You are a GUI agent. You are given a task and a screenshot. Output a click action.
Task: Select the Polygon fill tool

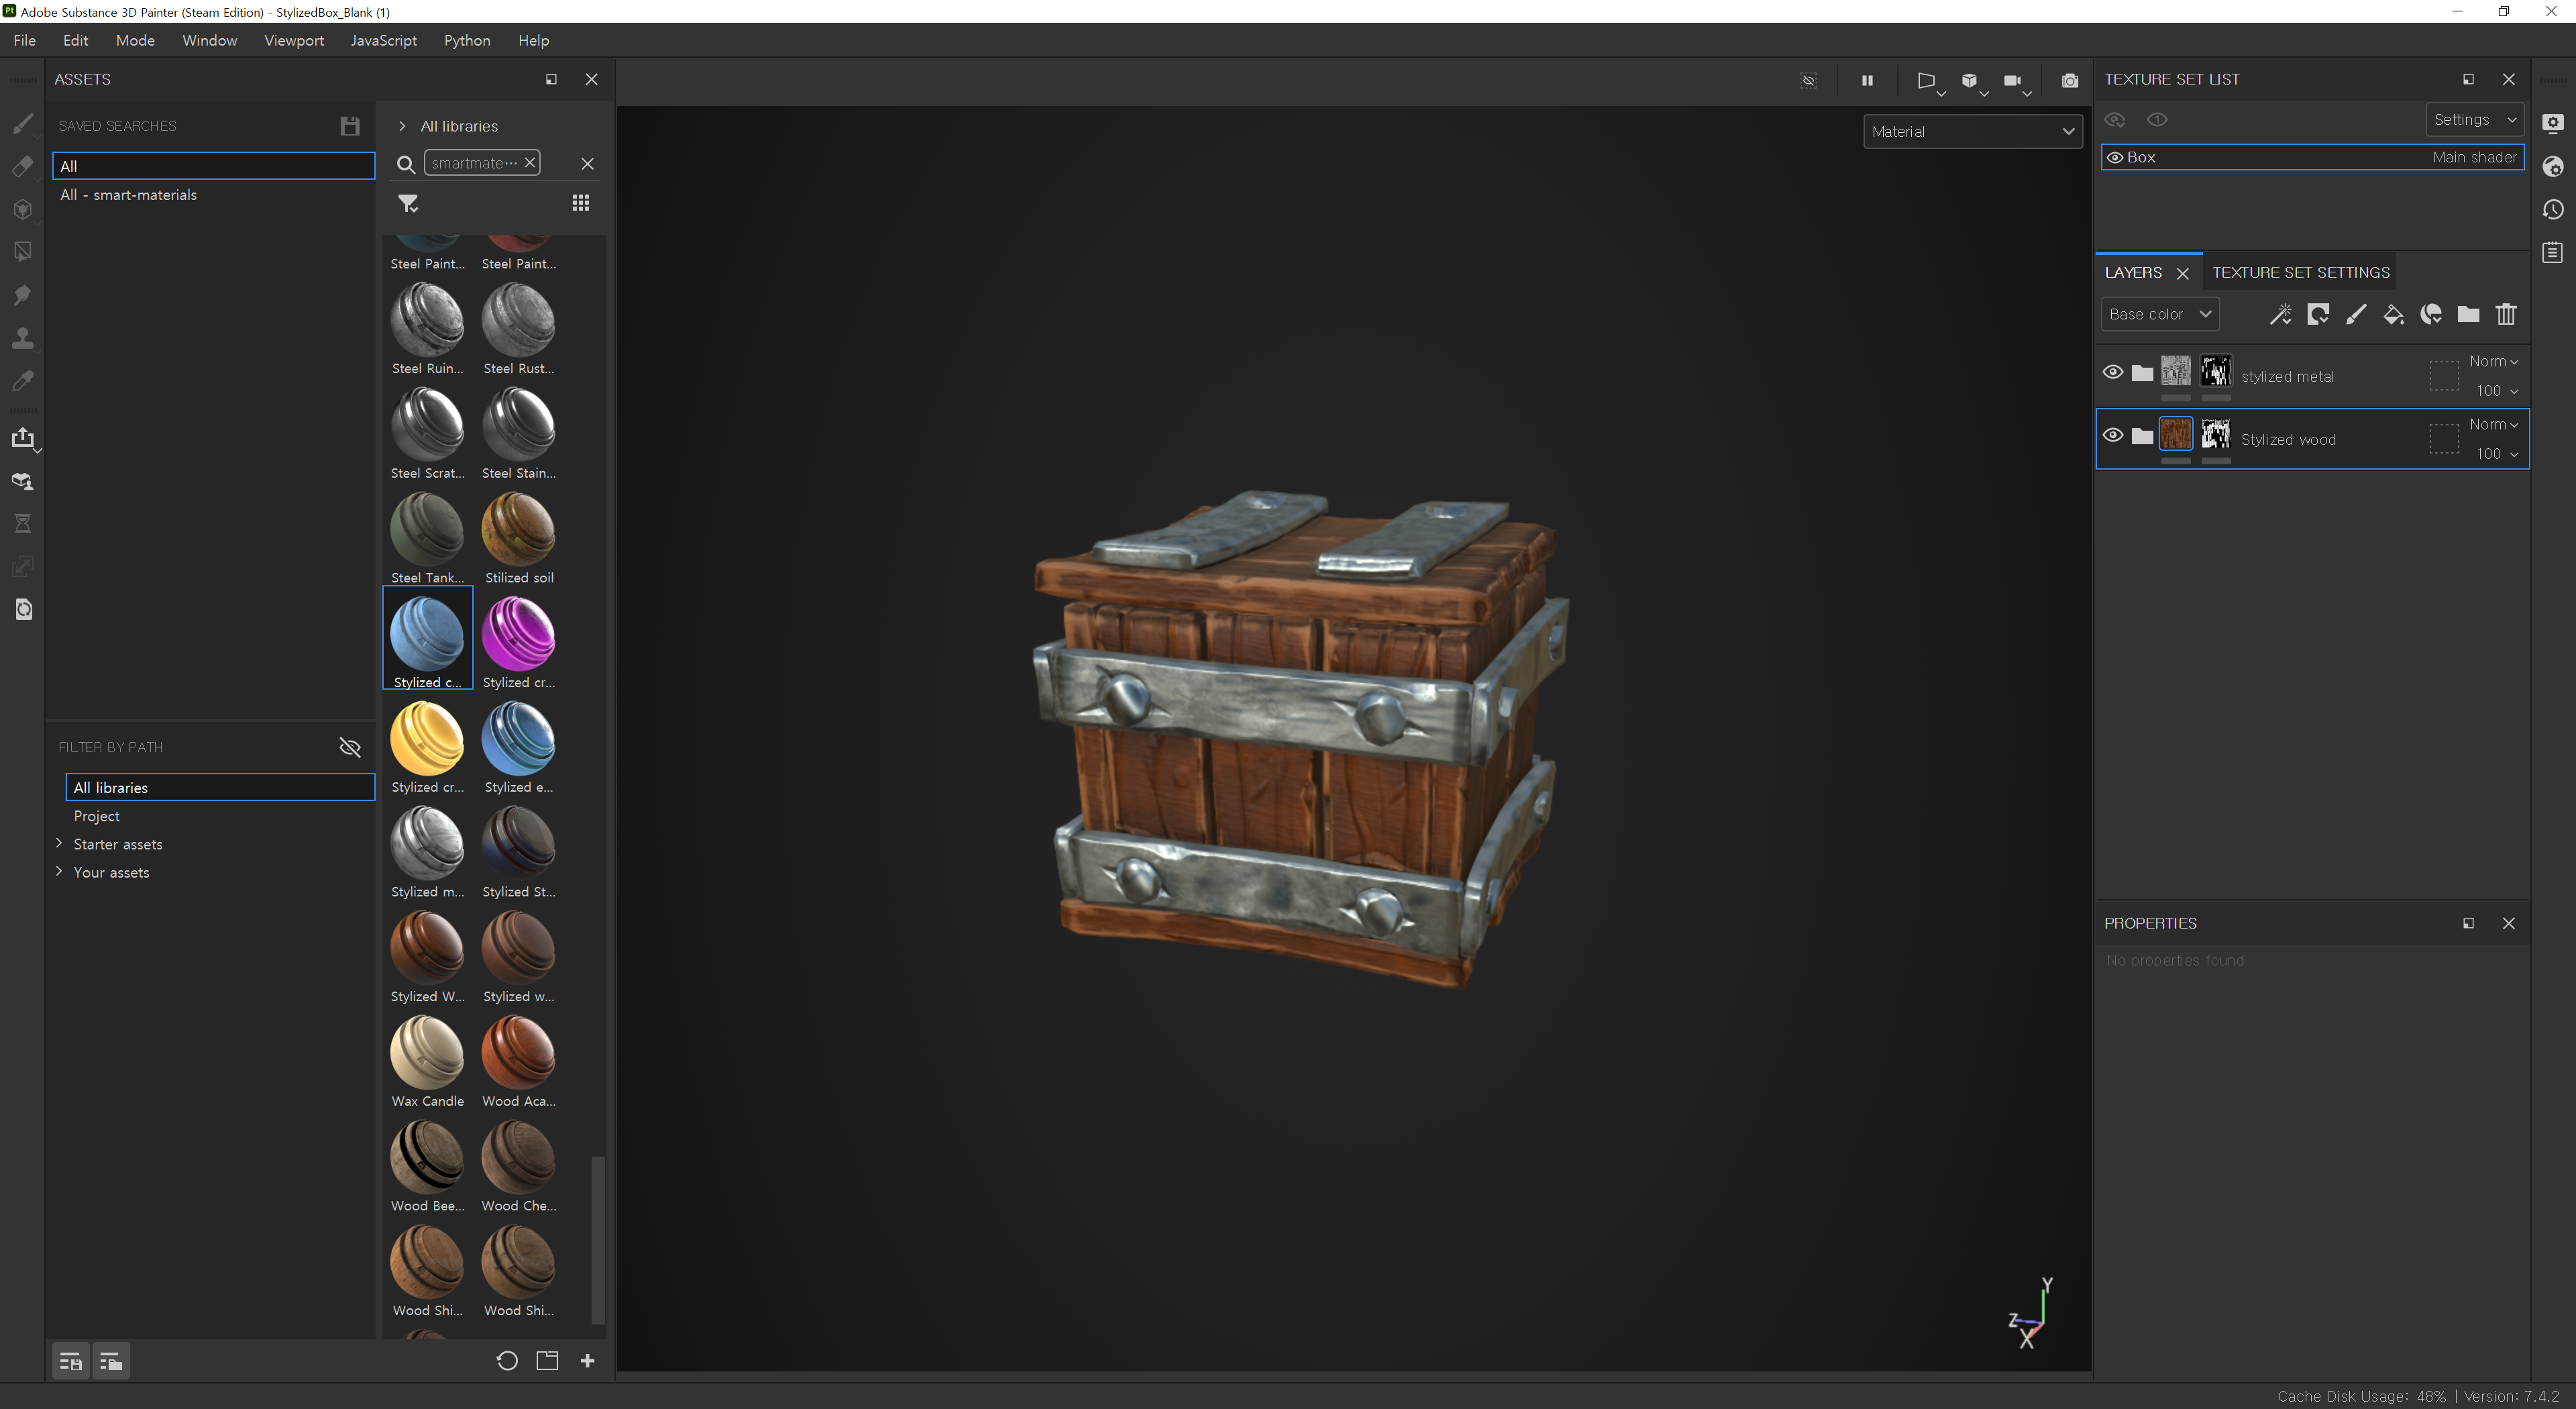22,252
